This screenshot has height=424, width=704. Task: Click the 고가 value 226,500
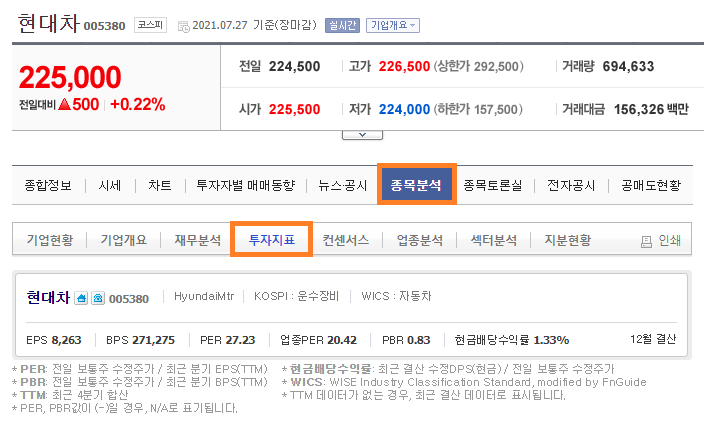[x=404, y=66]
